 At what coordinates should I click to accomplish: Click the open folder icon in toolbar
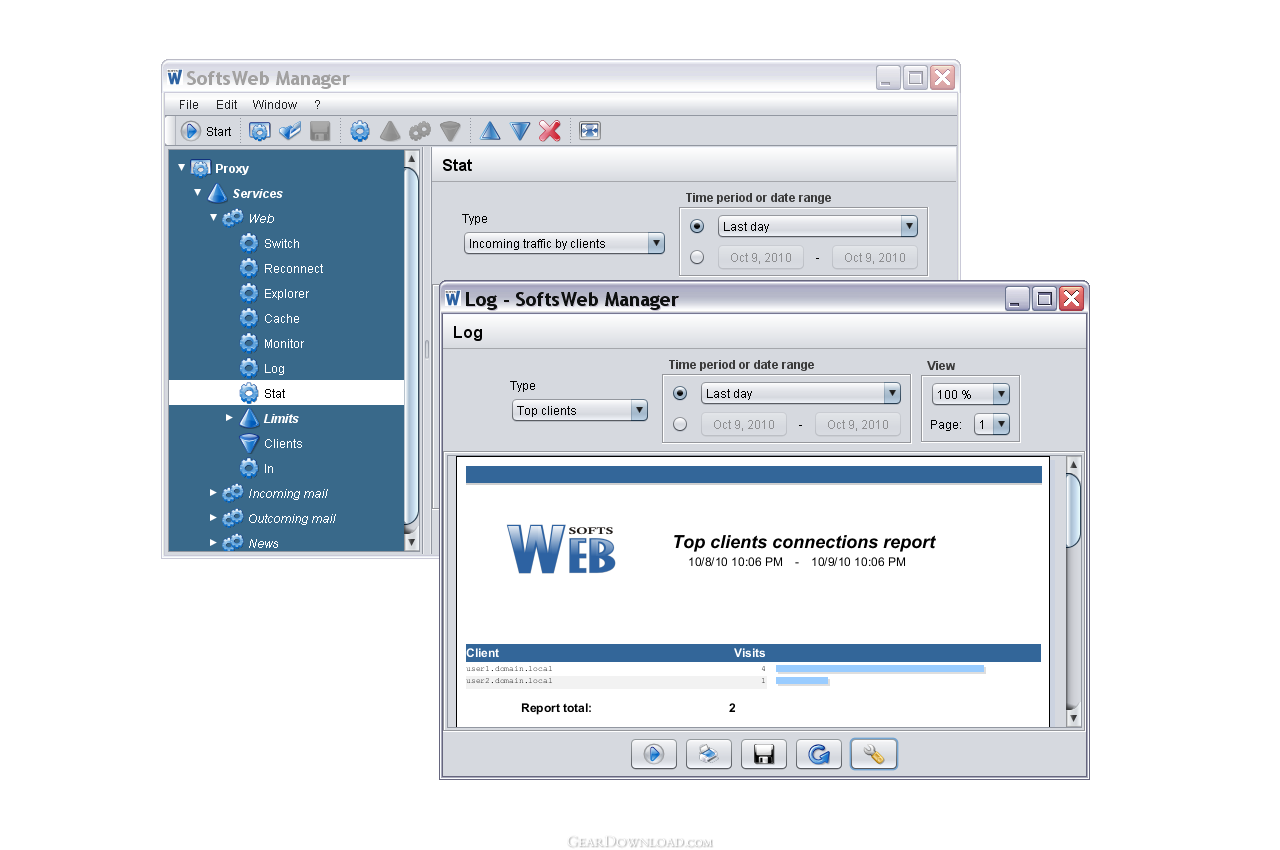[290, 131]
